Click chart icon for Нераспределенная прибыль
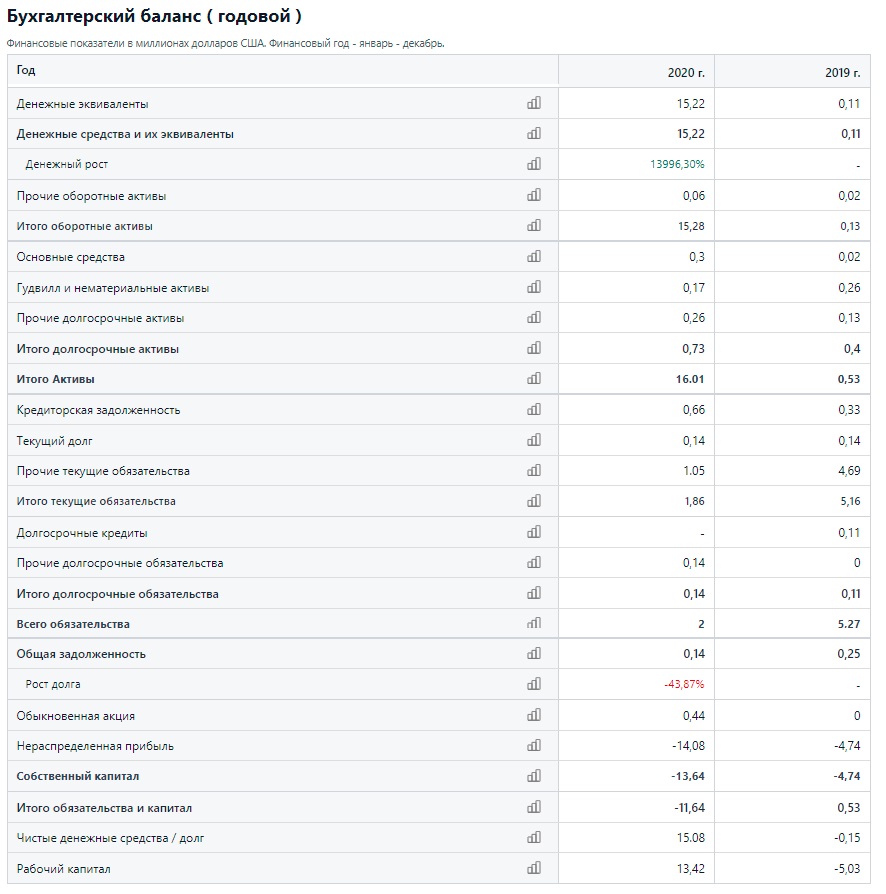 point(534,745)
